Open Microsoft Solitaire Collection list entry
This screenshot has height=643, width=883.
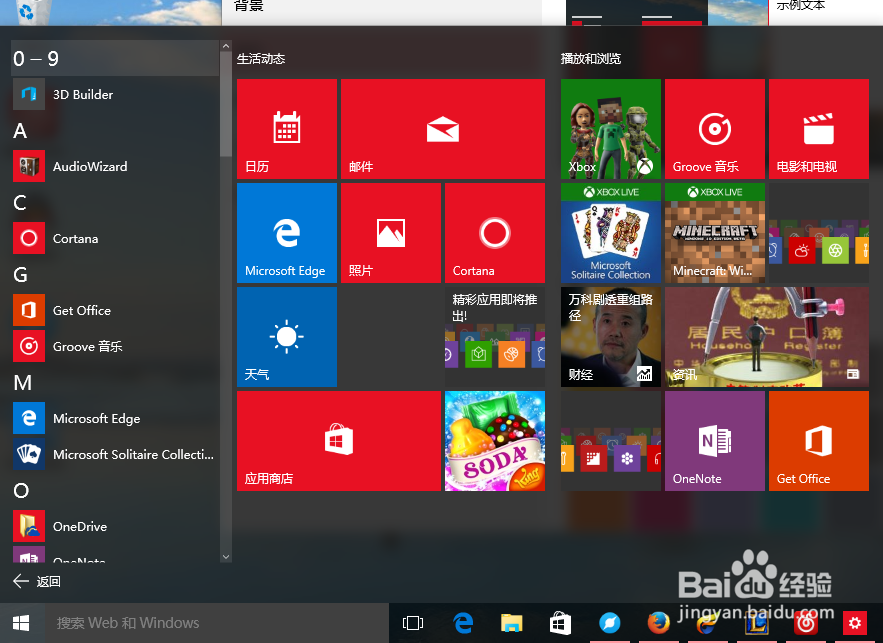coord(115,454)
